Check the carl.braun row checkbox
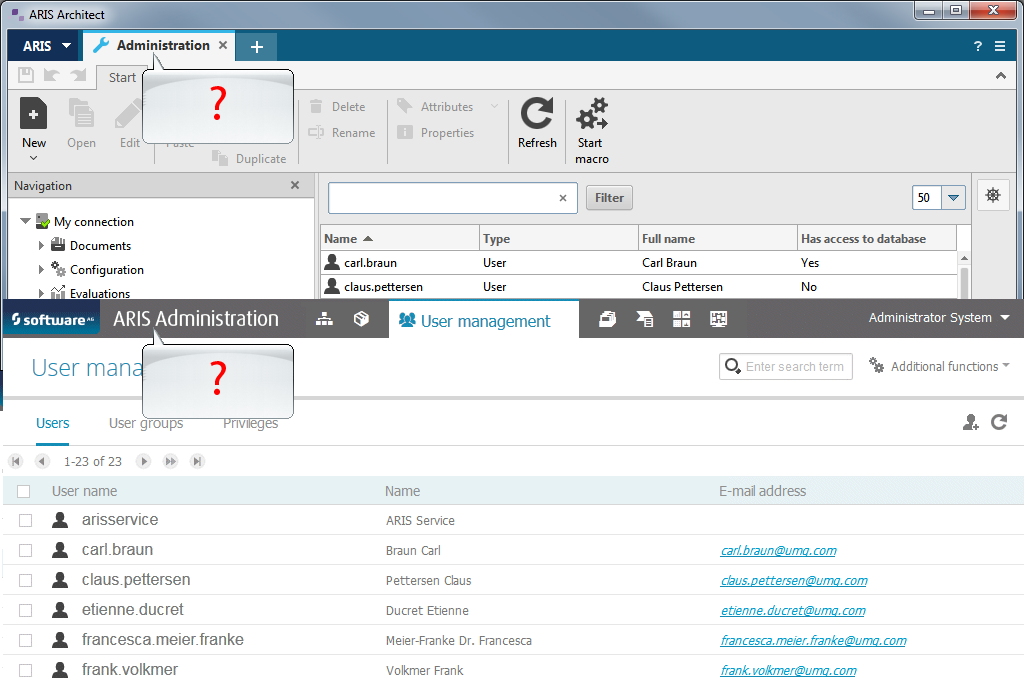 pos(25,550)
